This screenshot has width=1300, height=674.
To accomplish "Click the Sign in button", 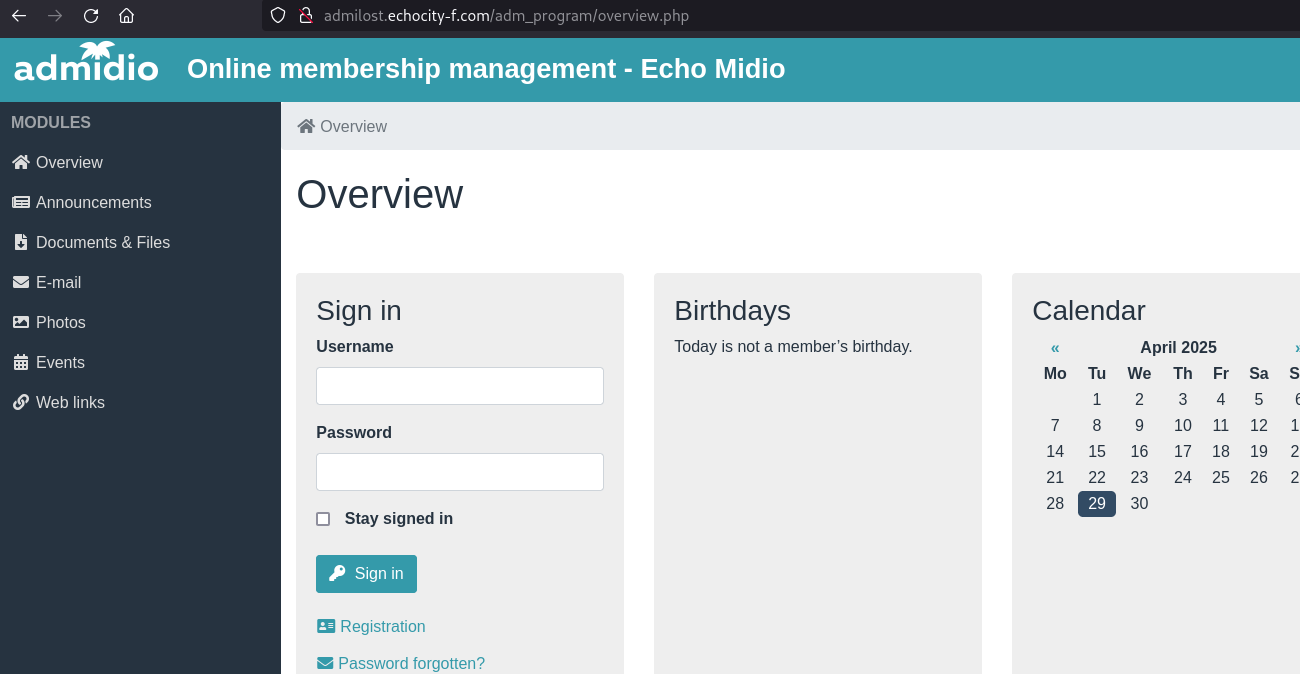I will (366, 574).
